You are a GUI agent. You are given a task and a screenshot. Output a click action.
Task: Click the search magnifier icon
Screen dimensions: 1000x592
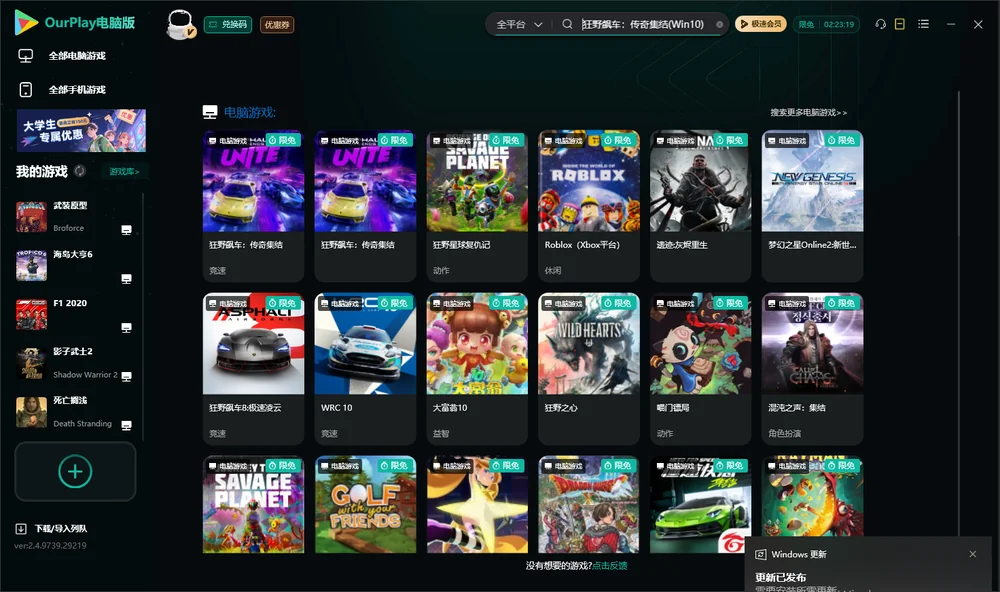(x=567, y=24)
